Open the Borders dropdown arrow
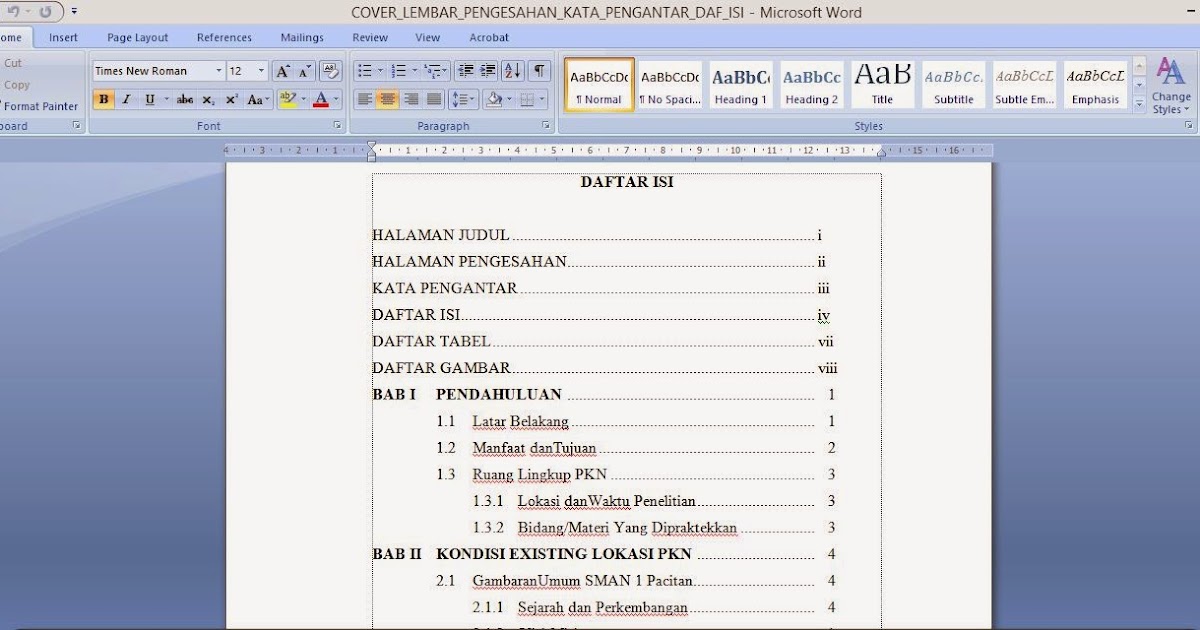The width and height of the screenshot is (1200, 630). 543,100
